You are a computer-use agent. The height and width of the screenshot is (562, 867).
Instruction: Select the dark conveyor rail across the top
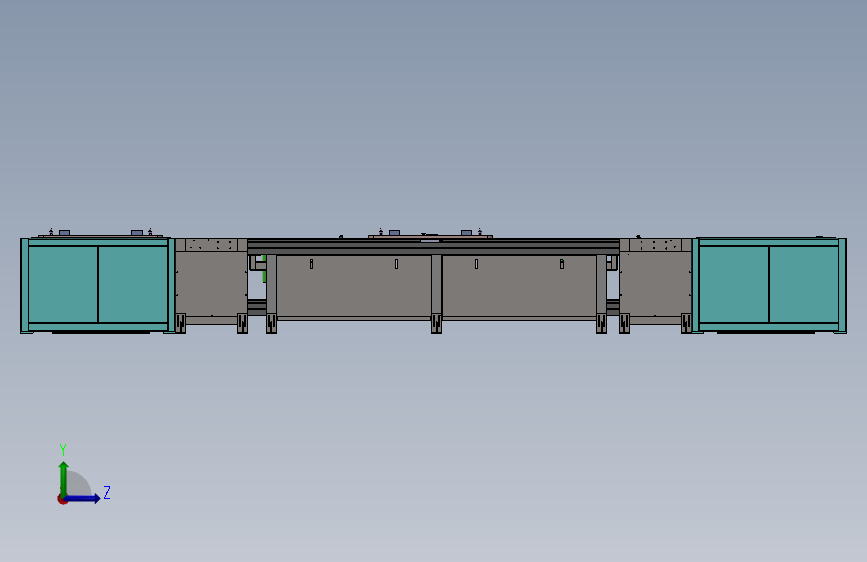pos(434,247)
